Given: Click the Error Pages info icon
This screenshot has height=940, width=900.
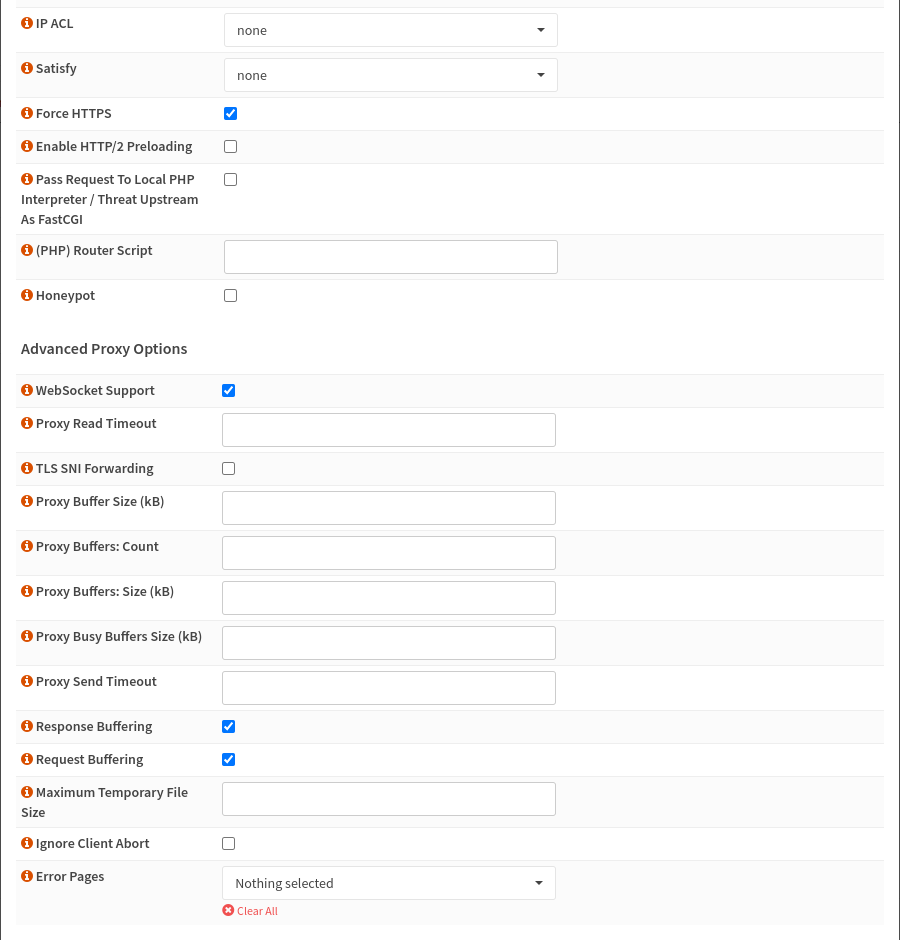Looking at the screenshot, I should (26, 875).
